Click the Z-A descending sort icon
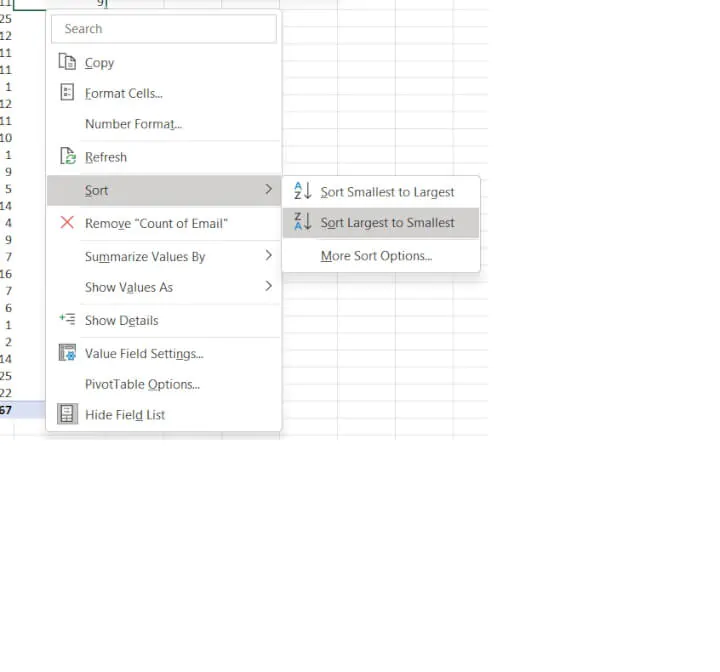720x672 pixels. pos(303,221)
